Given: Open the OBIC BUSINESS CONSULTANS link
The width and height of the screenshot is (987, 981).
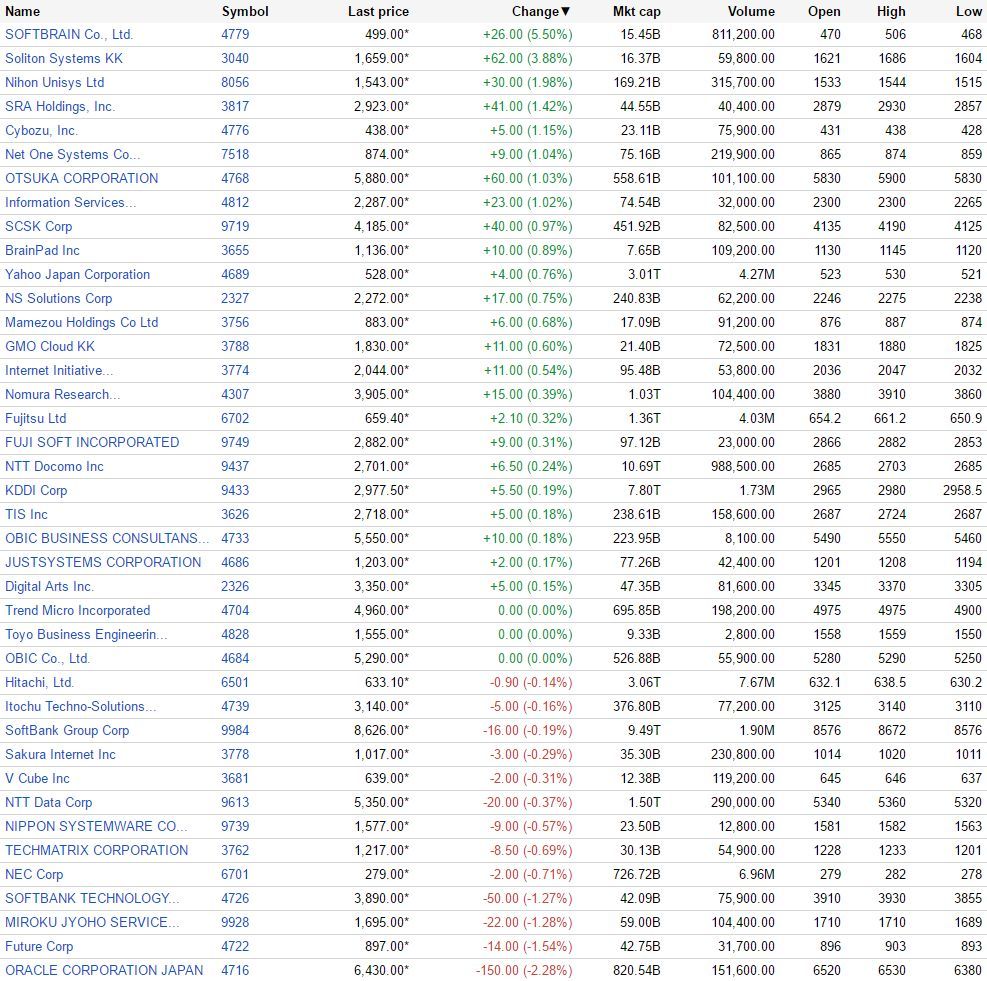Looking at the screenshot, I should pos(106,538).
